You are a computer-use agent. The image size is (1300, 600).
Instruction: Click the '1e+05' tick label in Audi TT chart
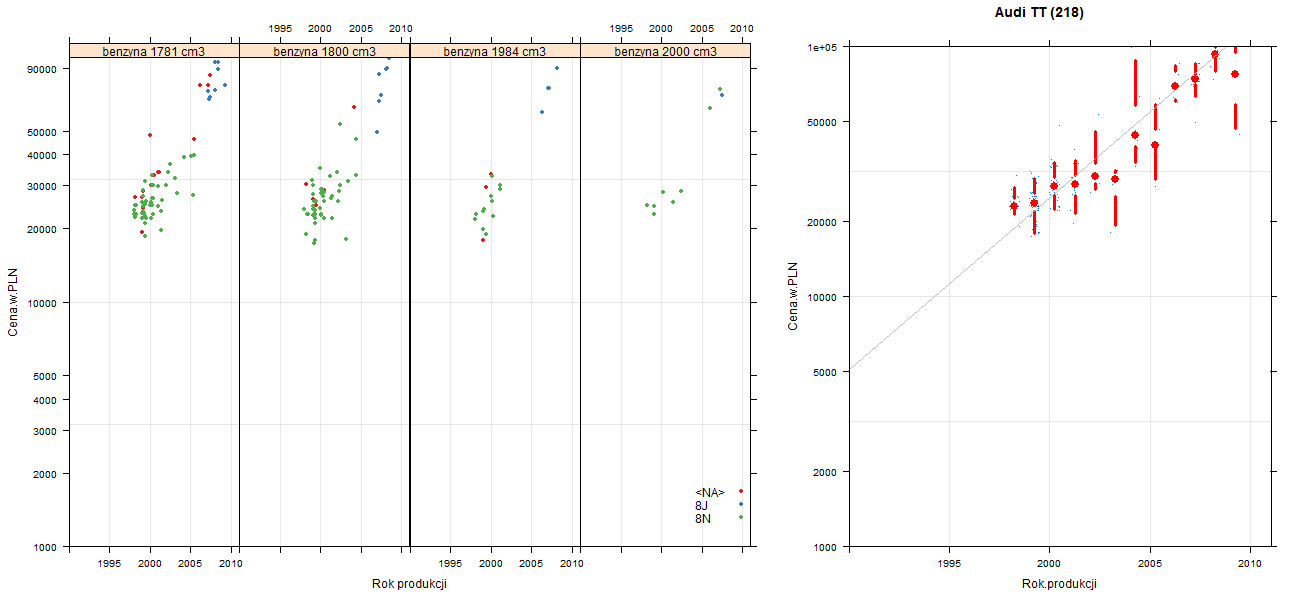[x=824, y=47]
